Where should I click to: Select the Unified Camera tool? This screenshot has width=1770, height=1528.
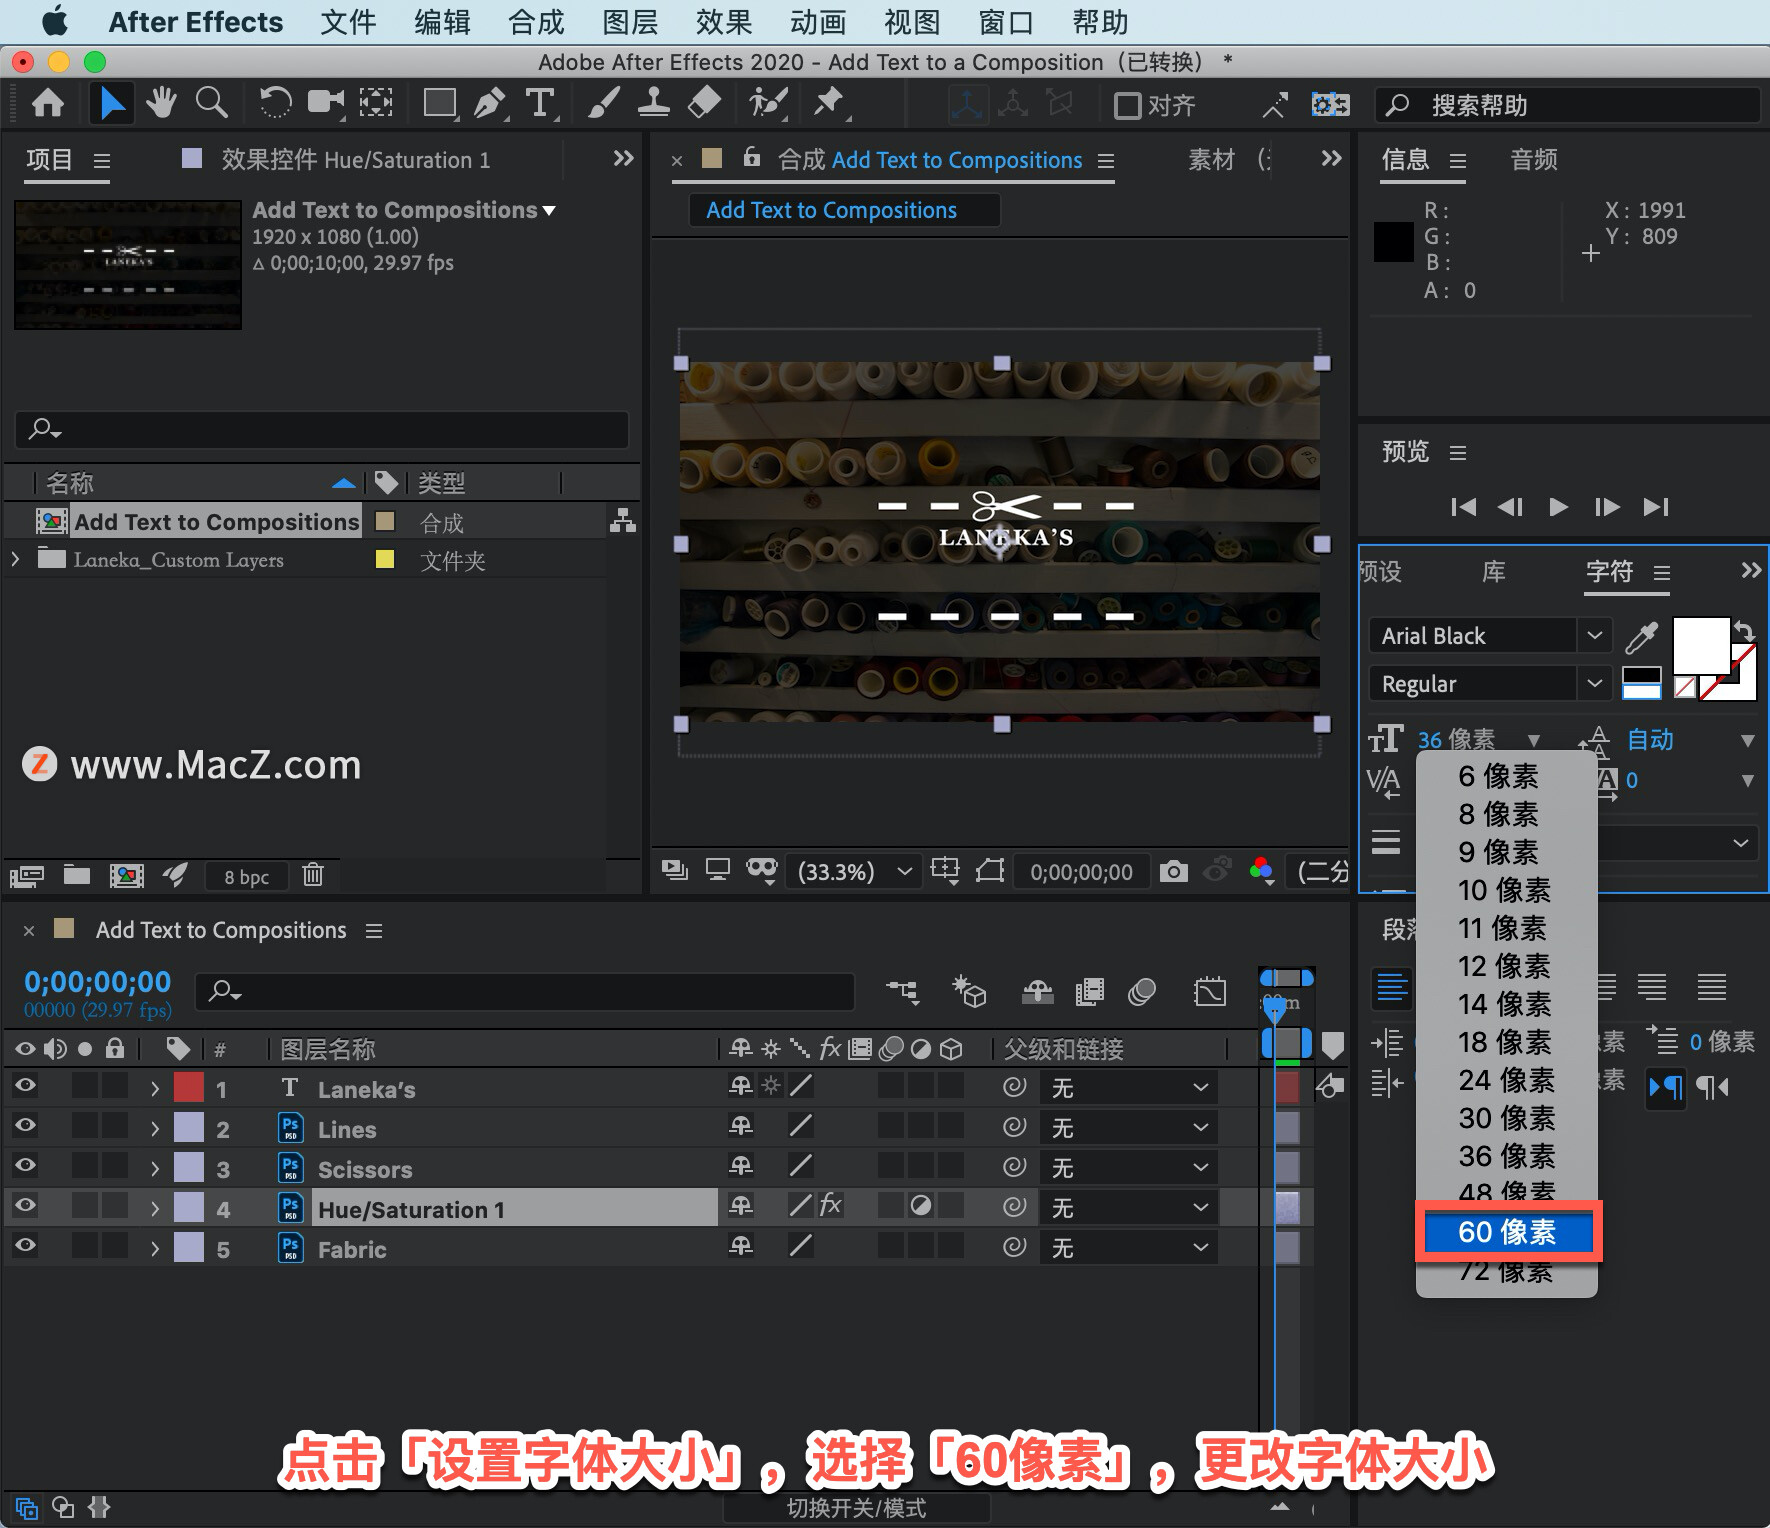coord(325,103)
